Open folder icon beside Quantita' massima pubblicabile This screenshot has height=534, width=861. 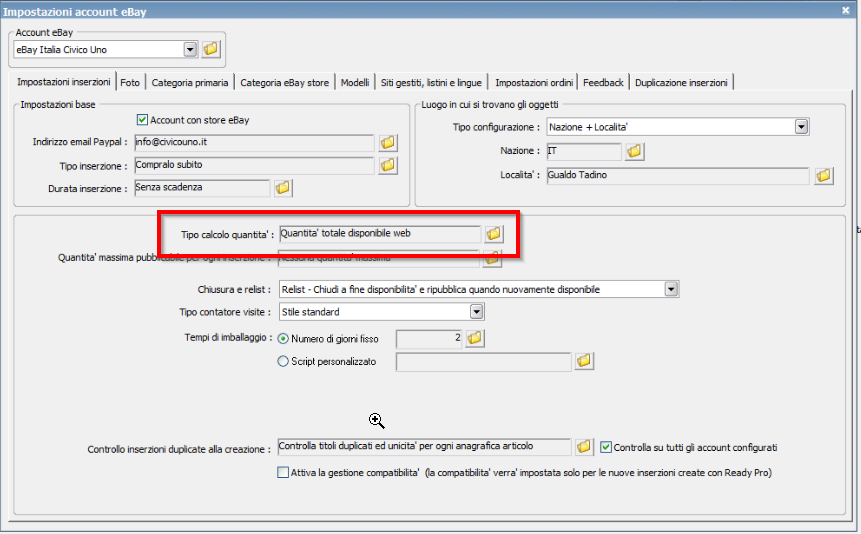492,258
